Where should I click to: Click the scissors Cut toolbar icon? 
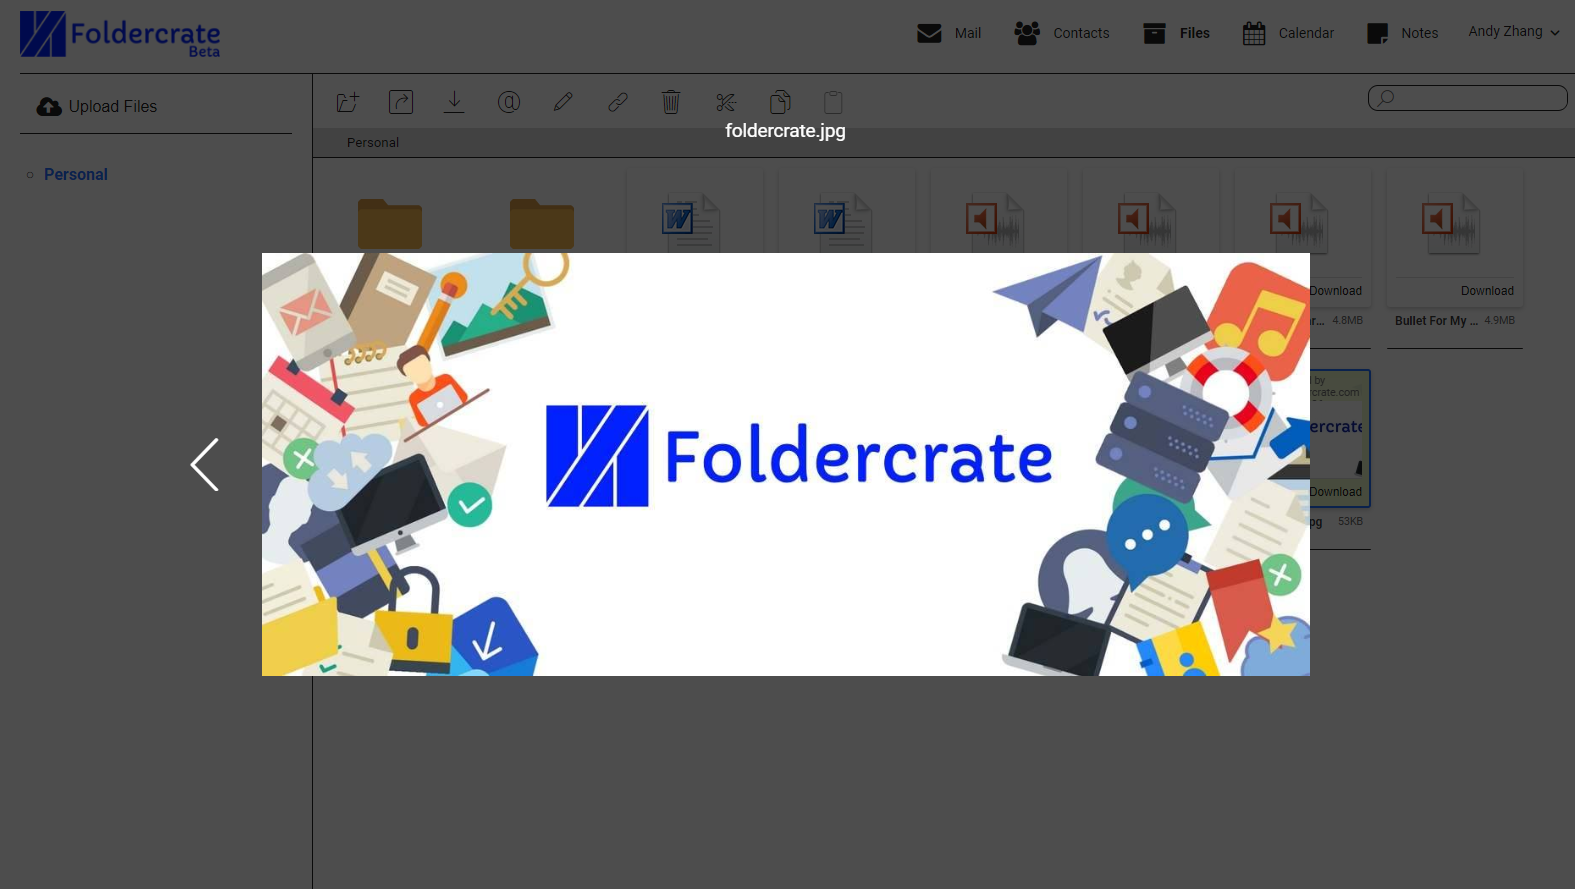726,102
